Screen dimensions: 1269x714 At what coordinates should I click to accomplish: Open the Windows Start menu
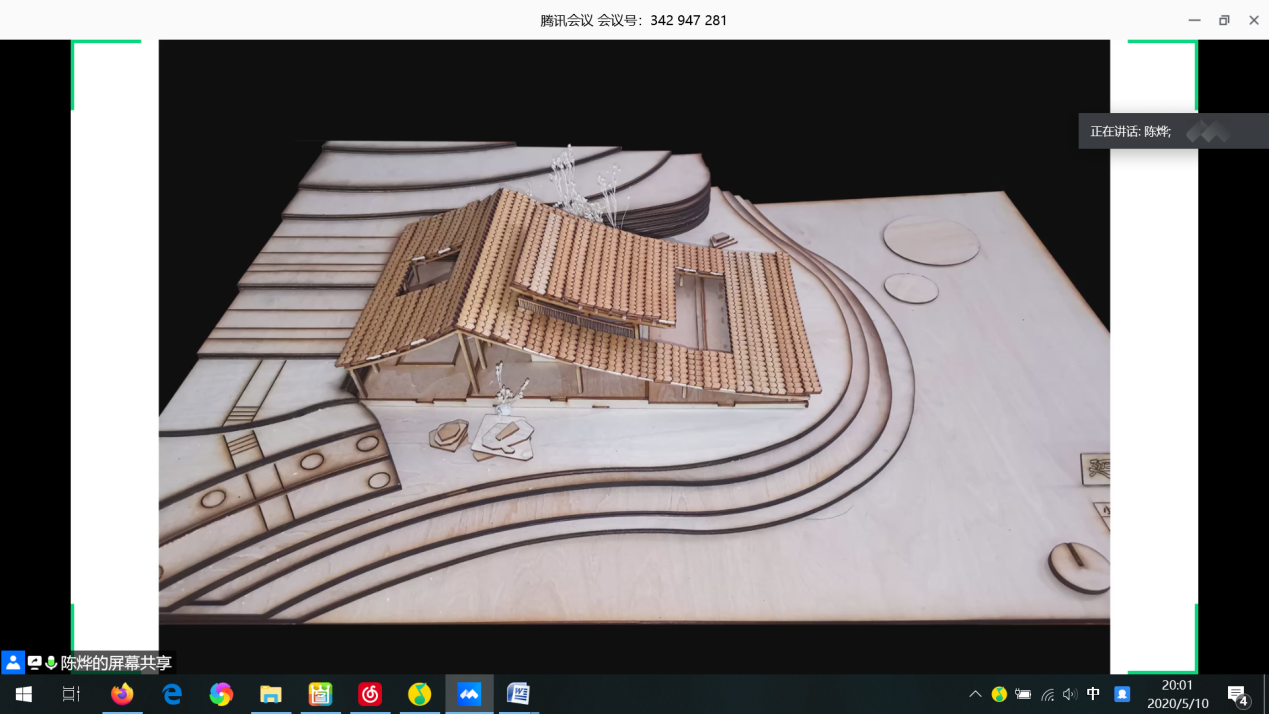(24, 694)
